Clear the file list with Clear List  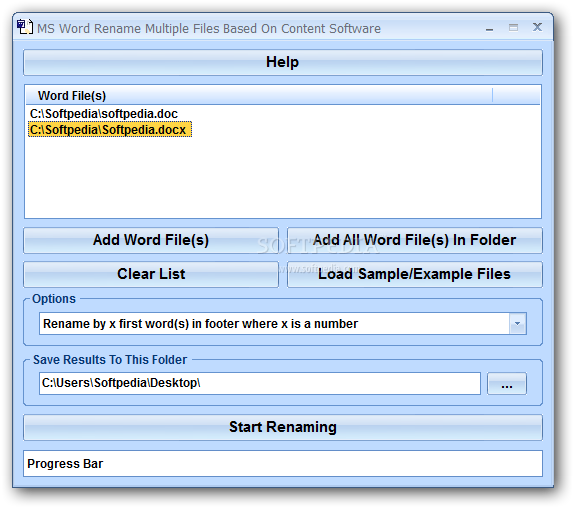(x=151, y=274)
